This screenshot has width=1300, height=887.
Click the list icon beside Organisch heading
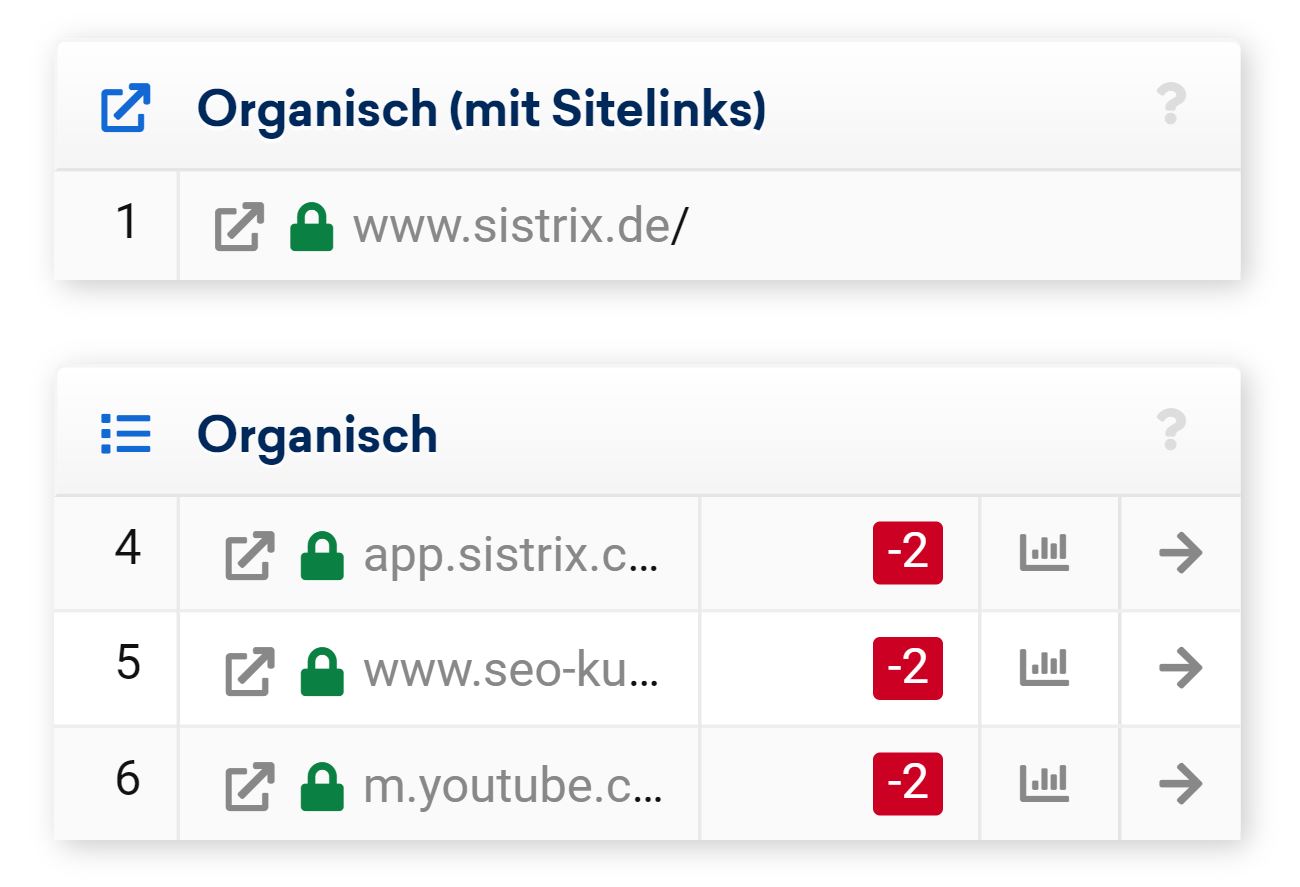click(126, 434)
